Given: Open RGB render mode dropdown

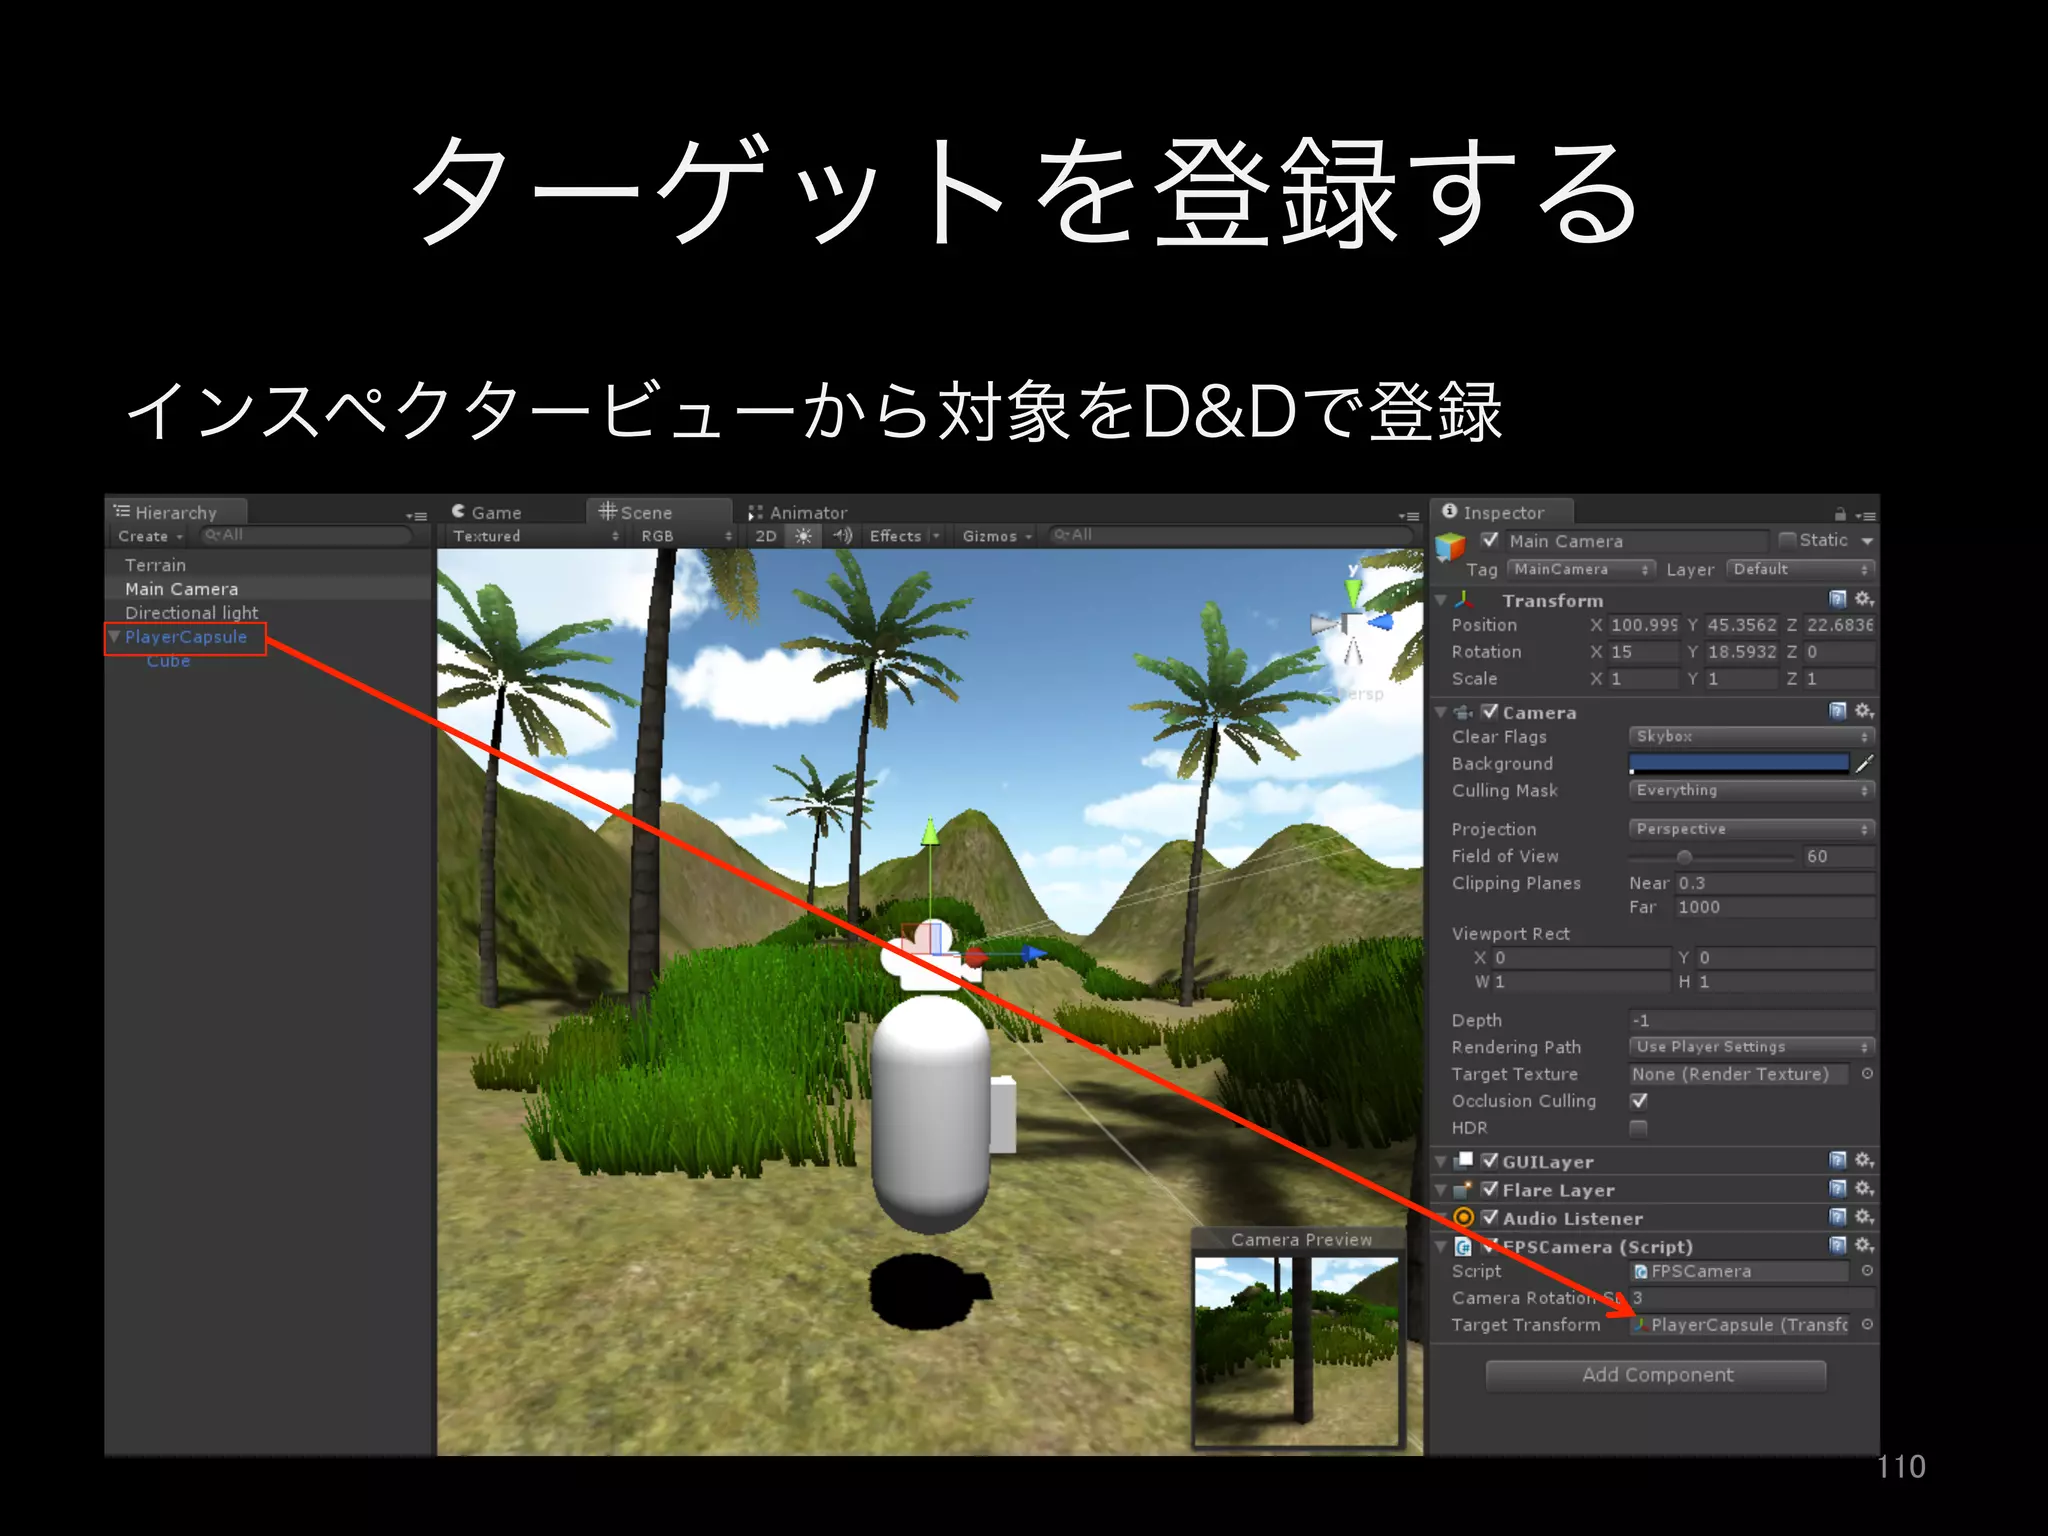Looking at the screenshot, I should (x=686, y=536).
